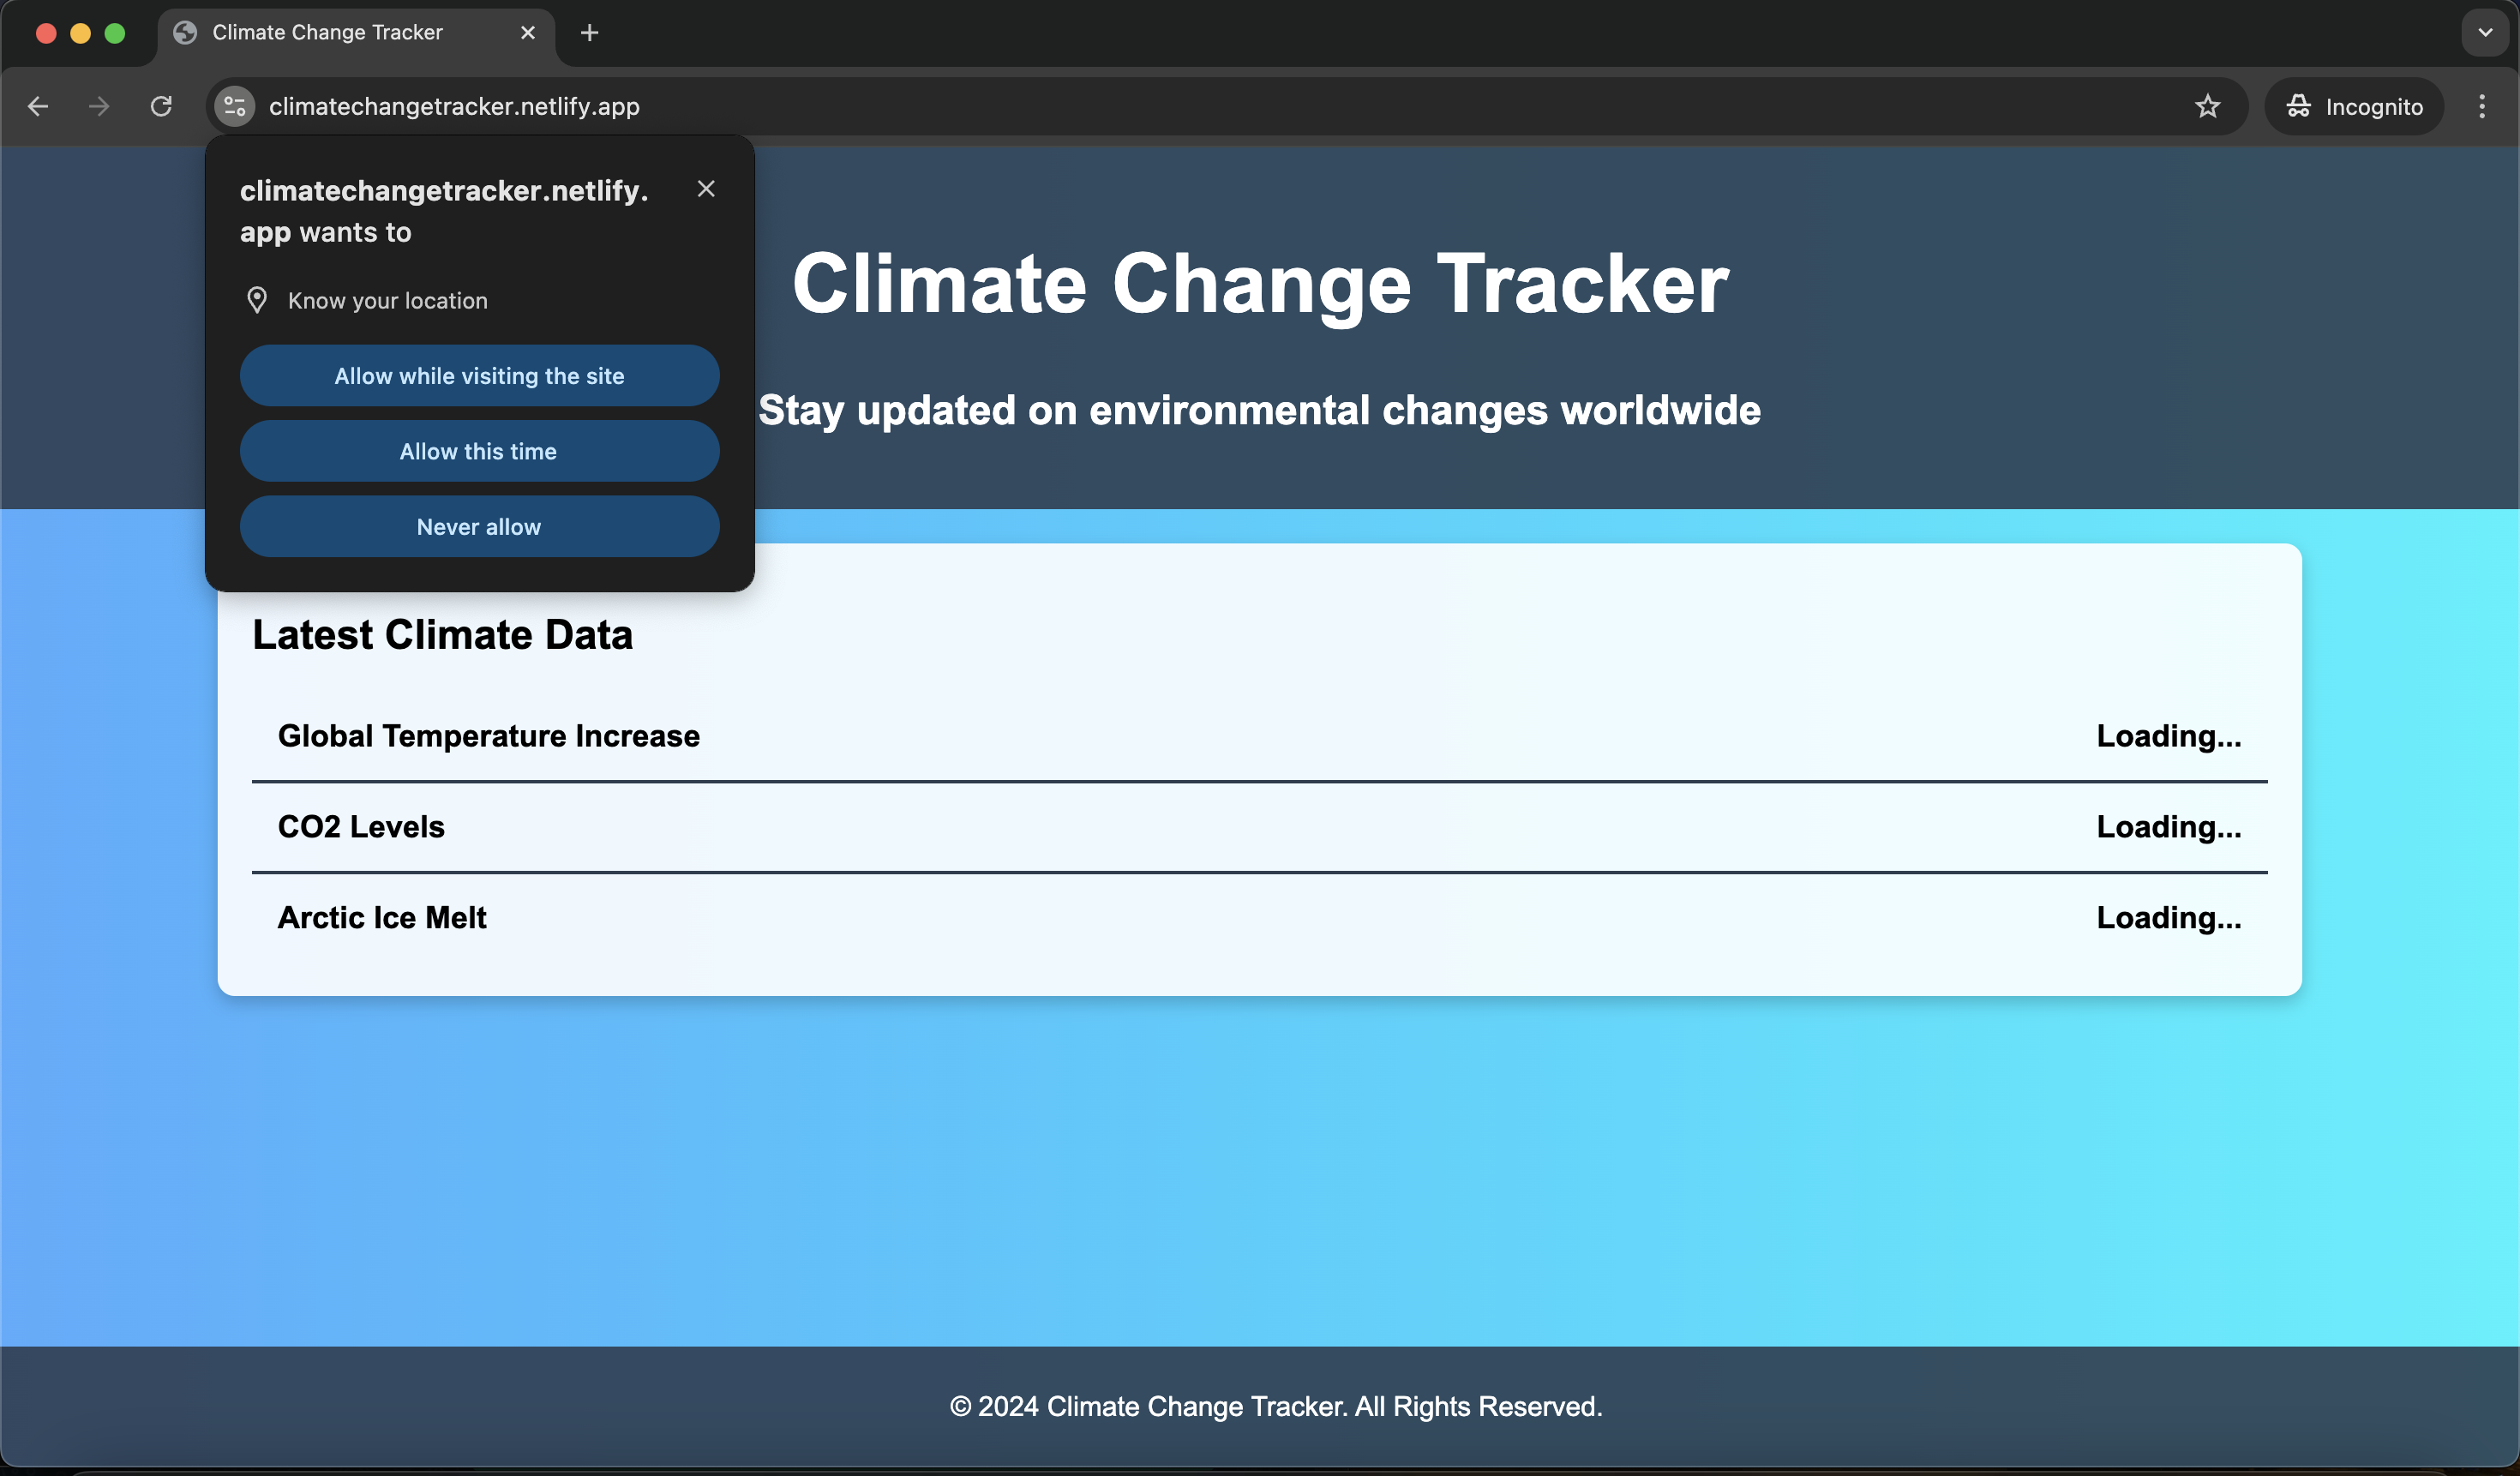Open site information settings in address bar

pos(233,106)
